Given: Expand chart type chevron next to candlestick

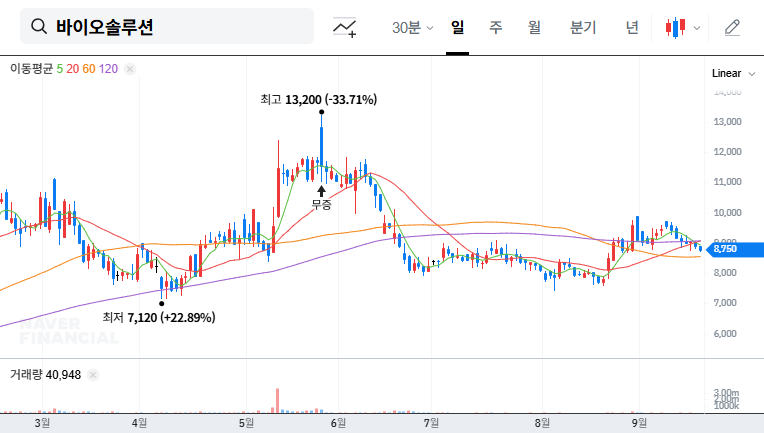Looking at the screenshot, I should coord(697,28).
